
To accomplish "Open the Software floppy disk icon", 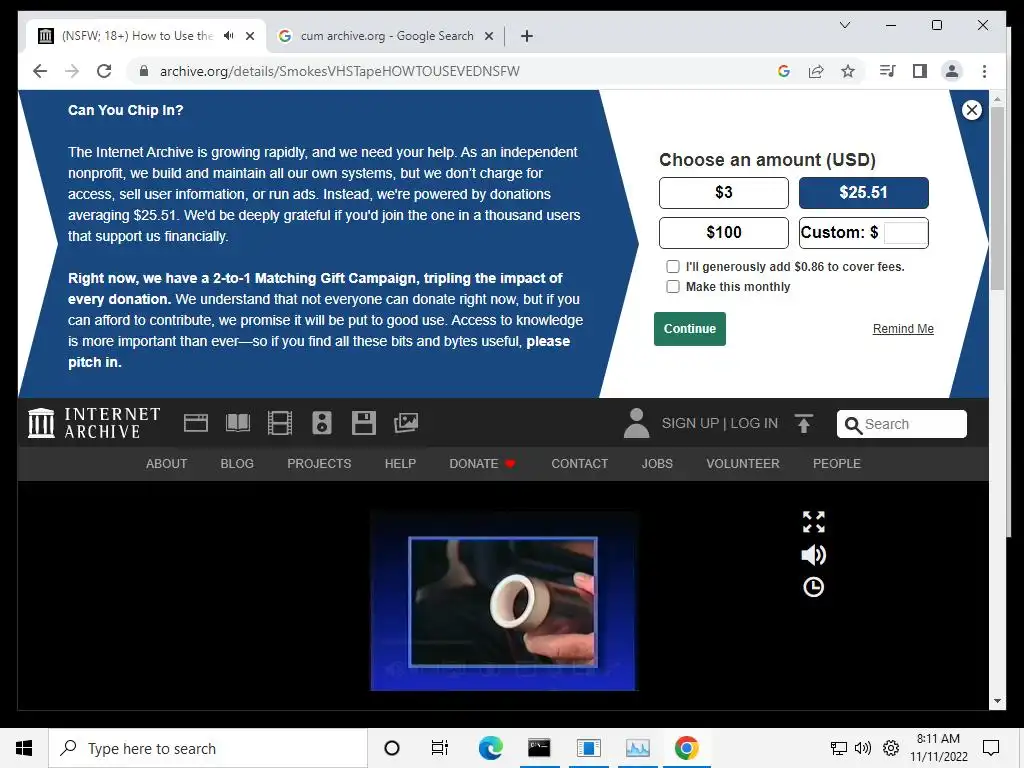I will pyautogui.click(x=364, y=423).
